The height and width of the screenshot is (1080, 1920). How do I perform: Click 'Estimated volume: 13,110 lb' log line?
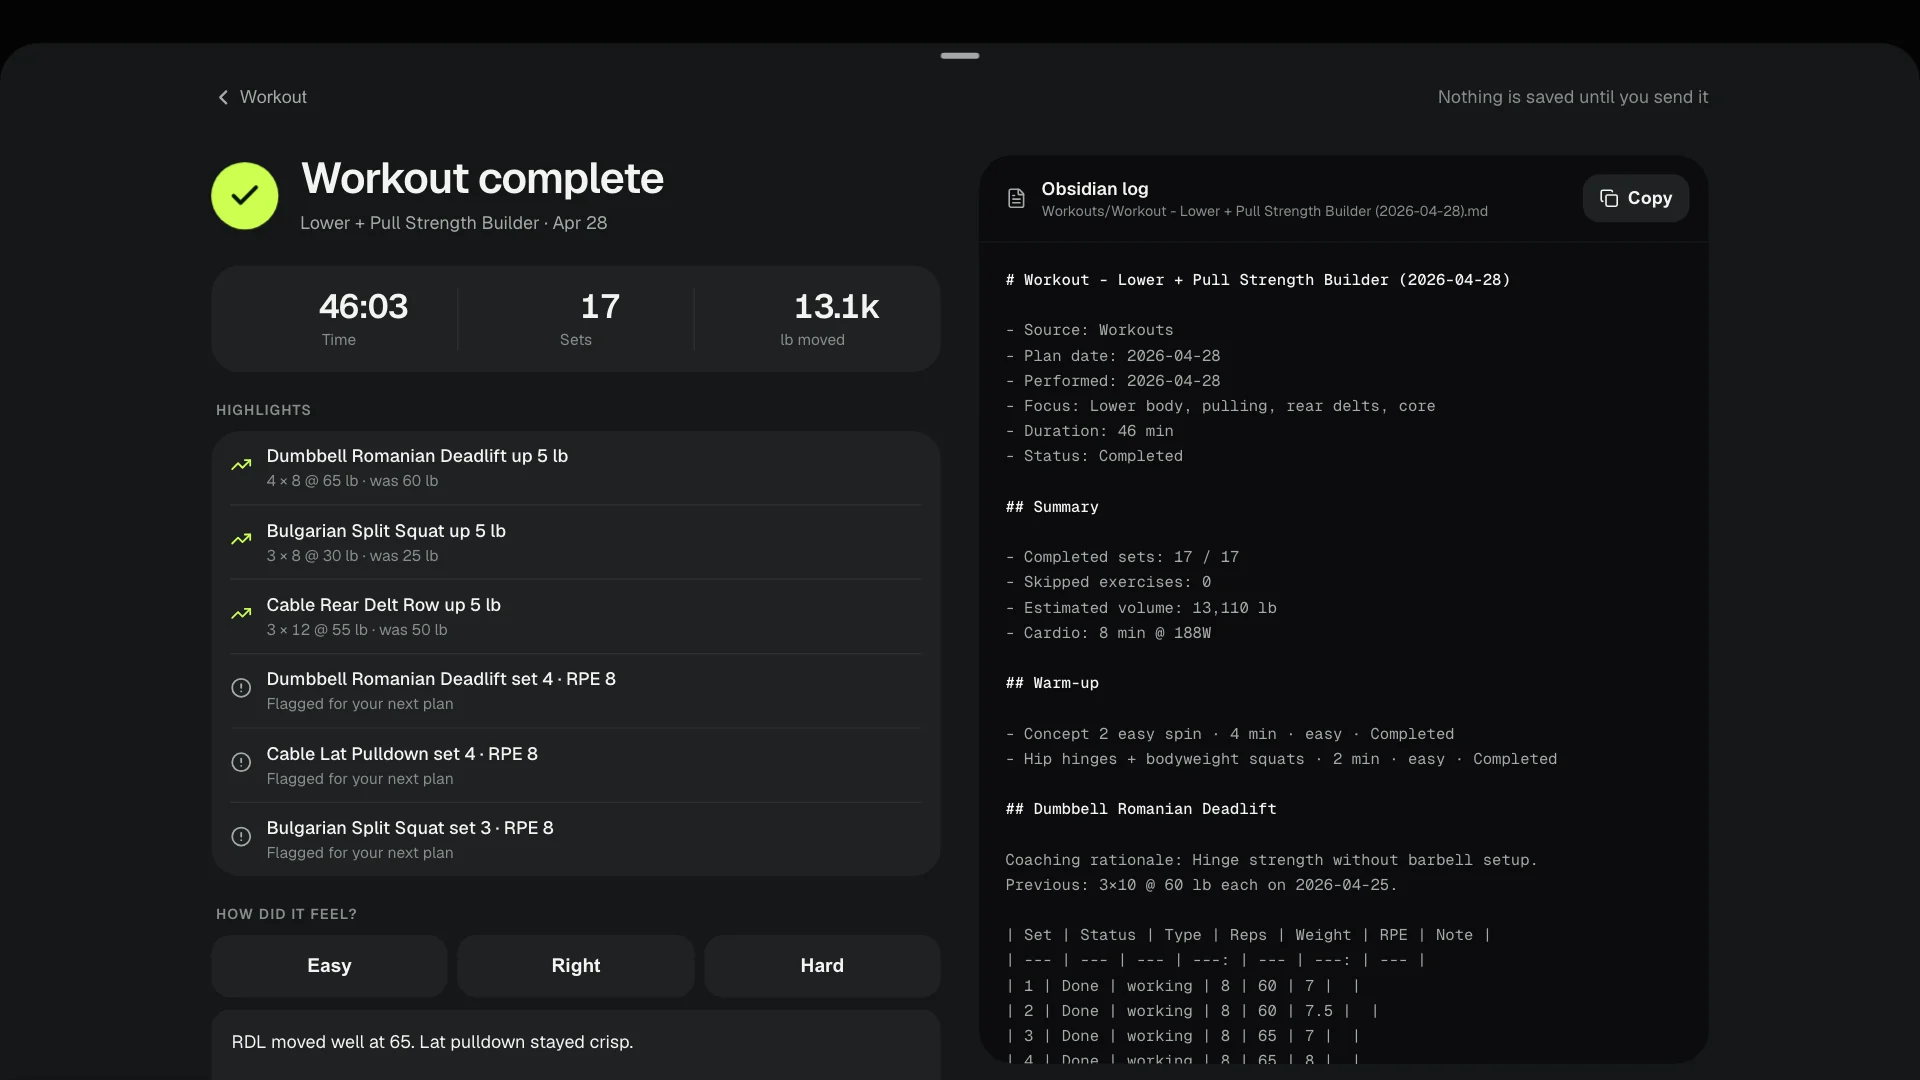click(1141, 608)
